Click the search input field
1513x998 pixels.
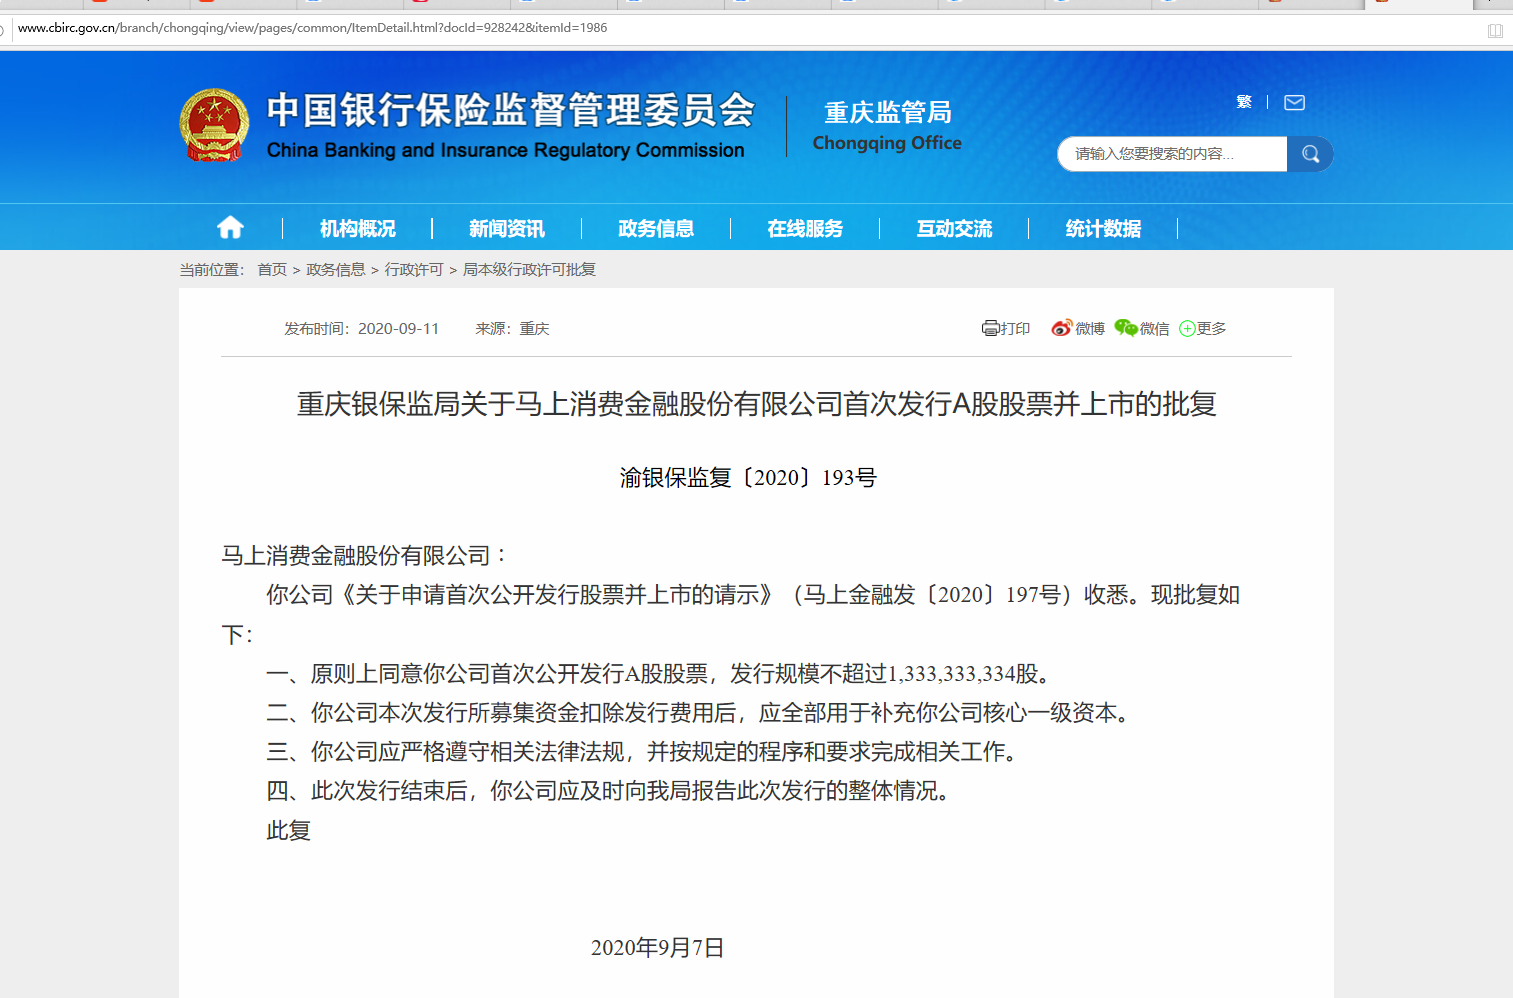tap(1172, 154)
